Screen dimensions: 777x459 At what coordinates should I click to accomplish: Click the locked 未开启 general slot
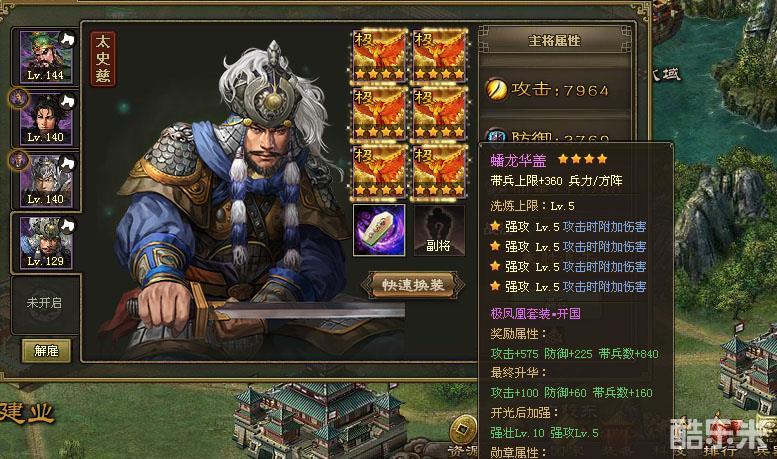point(45,303)
